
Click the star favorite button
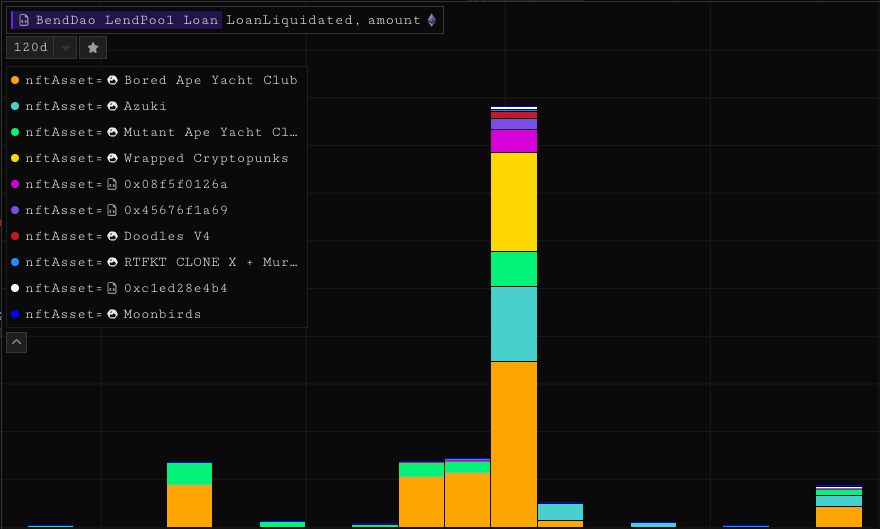93,48
